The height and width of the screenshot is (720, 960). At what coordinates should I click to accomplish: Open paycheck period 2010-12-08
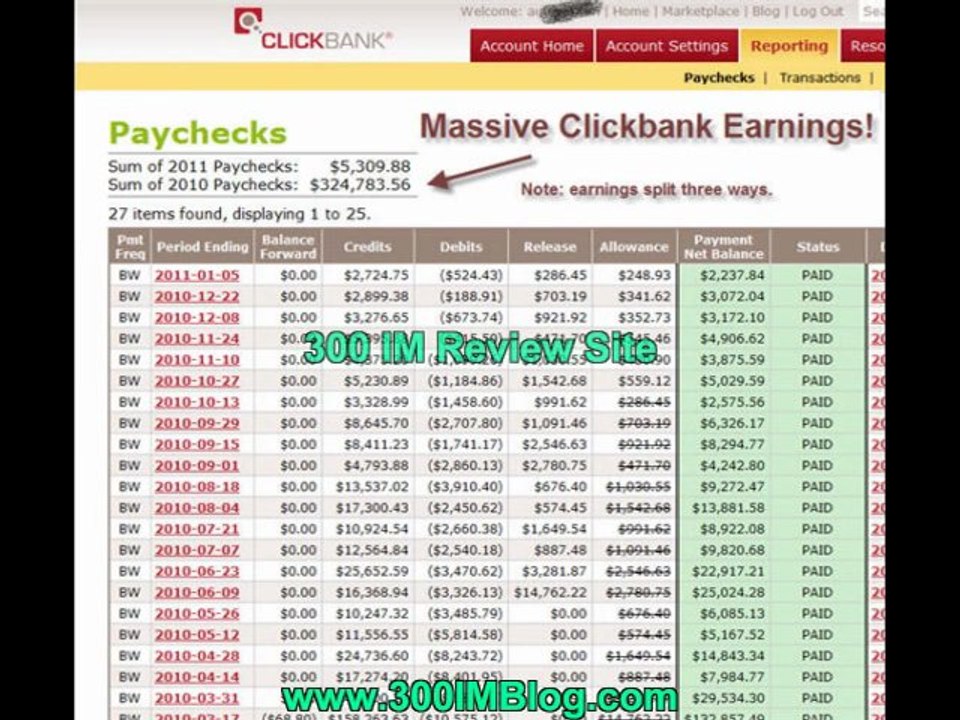click(197, 318)
